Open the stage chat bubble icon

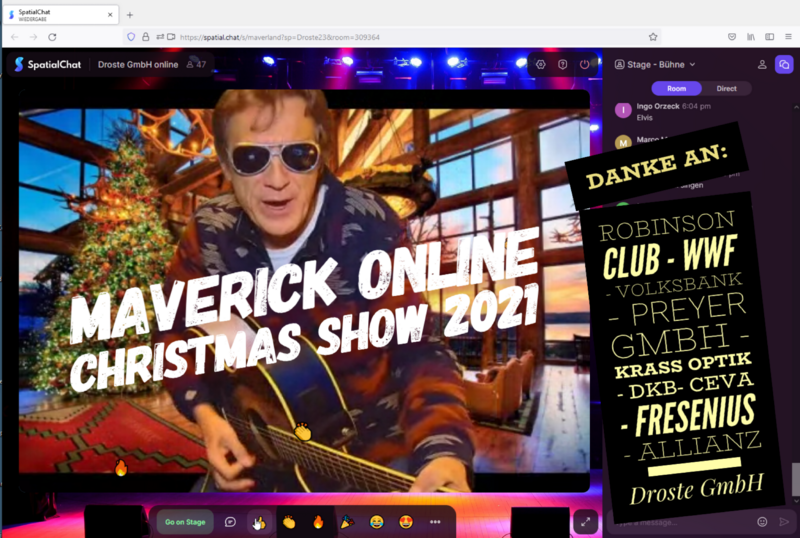point(230,522)
